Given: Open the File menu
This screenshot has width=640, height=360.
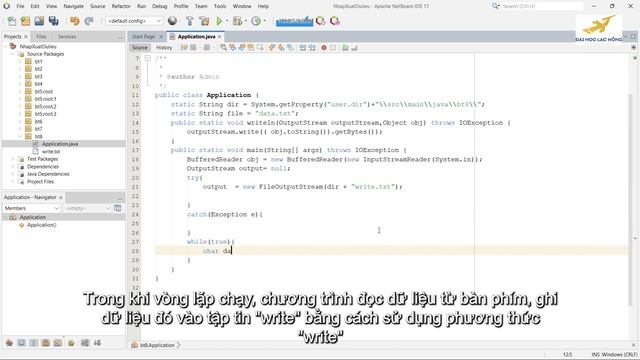Looking at the screenshot, I should [20, 6].
